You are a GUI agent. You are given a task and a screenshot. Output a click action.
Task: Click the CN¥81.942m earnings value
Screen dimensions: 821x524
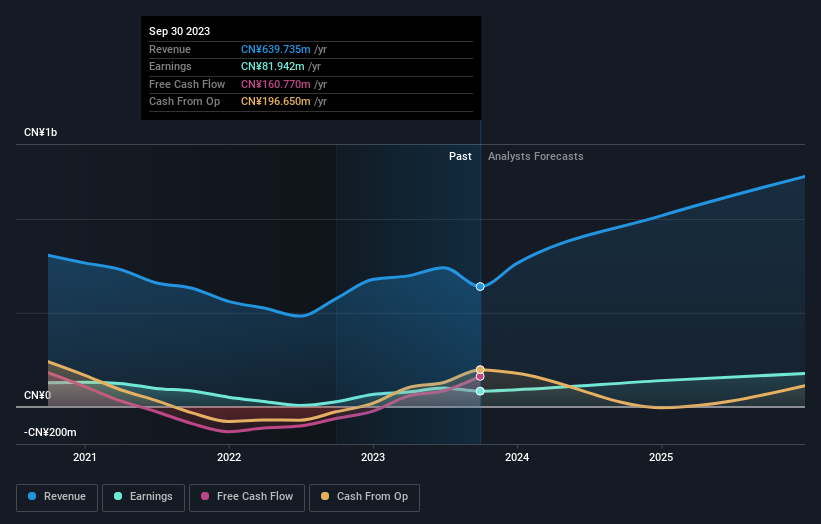pyautogui.click(x=272, y=66)
